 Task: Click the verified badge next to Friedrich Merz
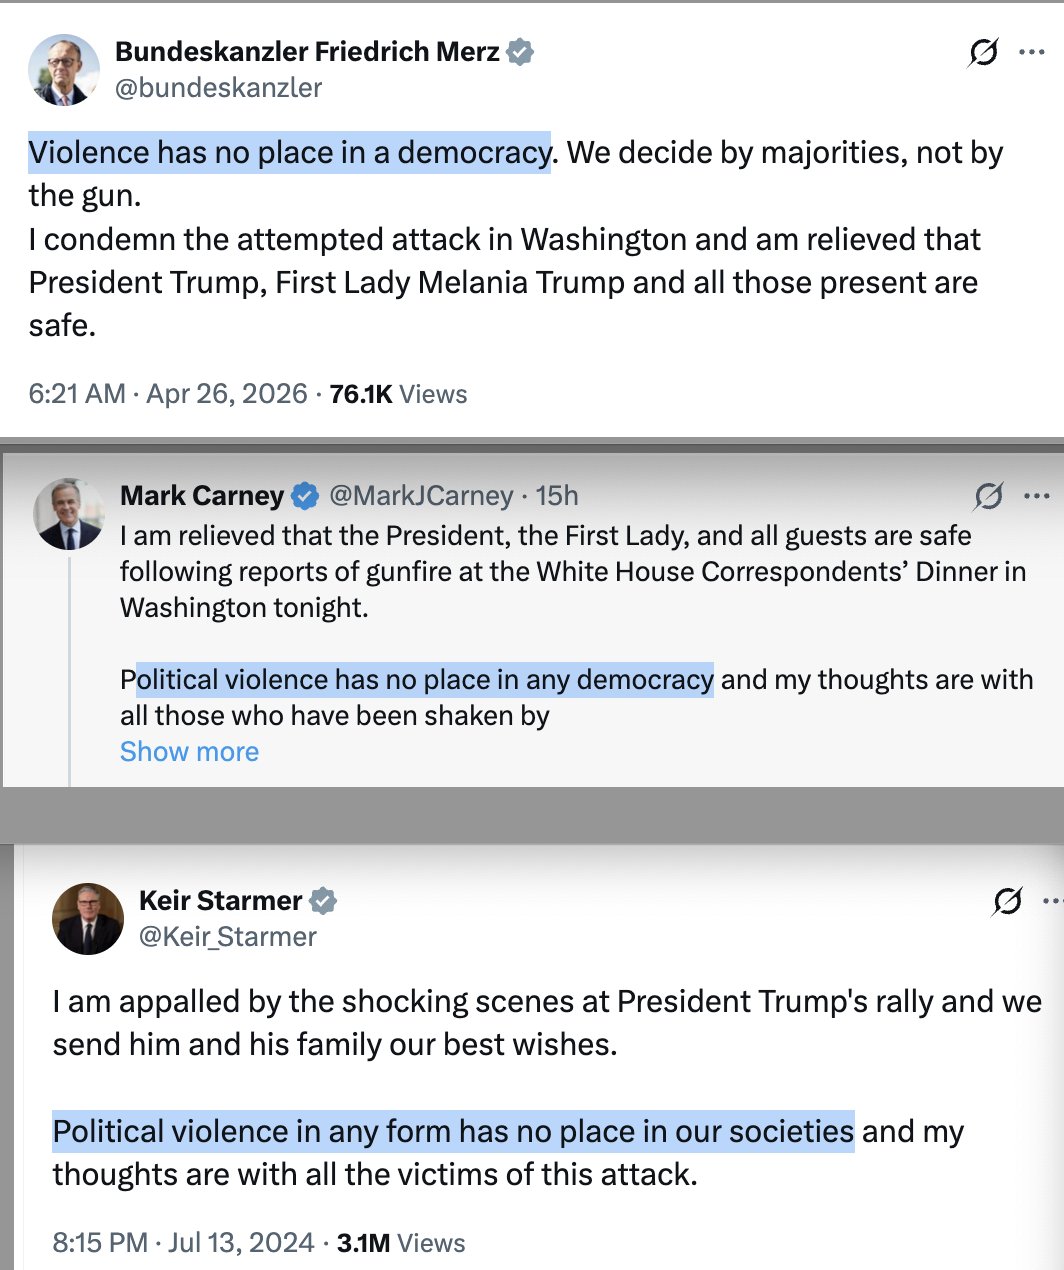520,52
